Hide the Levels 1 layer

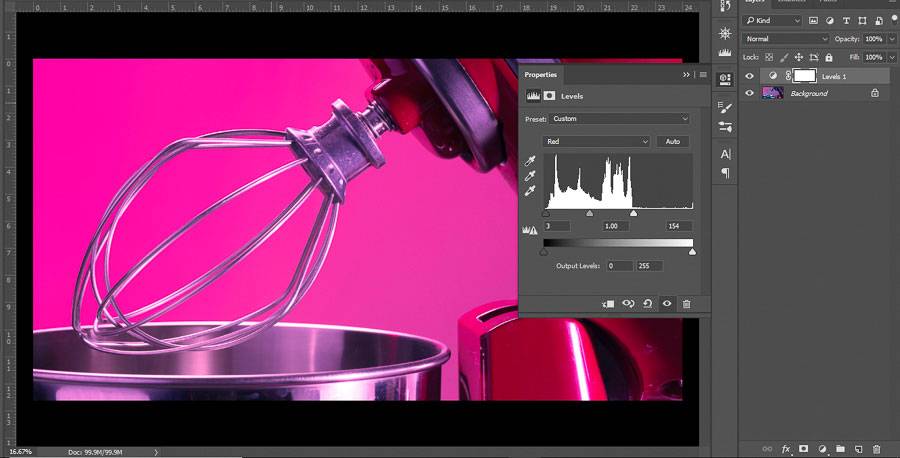pos(750,76)
